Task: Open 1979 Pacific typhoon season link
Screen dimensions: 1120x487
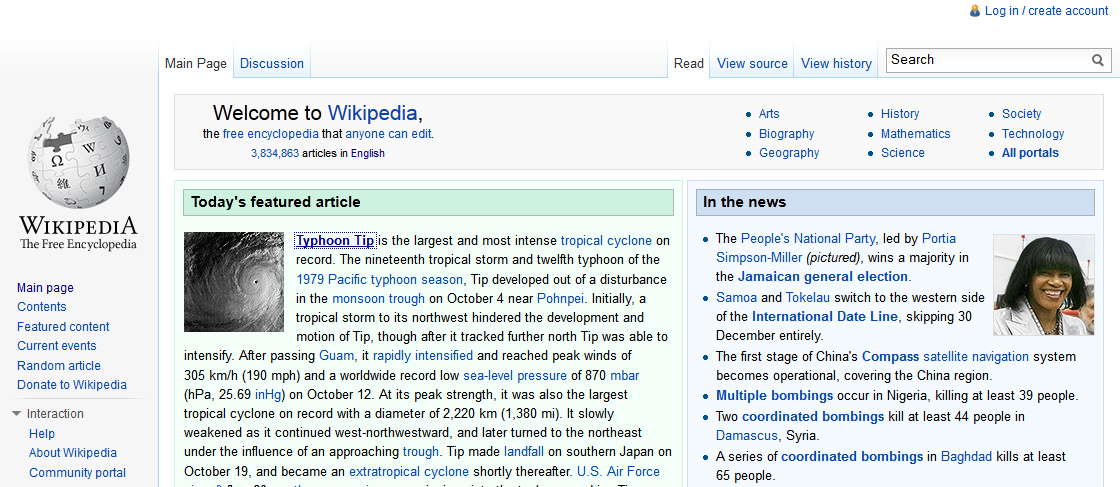Action: pyautogui.click(x=380, y=279)
